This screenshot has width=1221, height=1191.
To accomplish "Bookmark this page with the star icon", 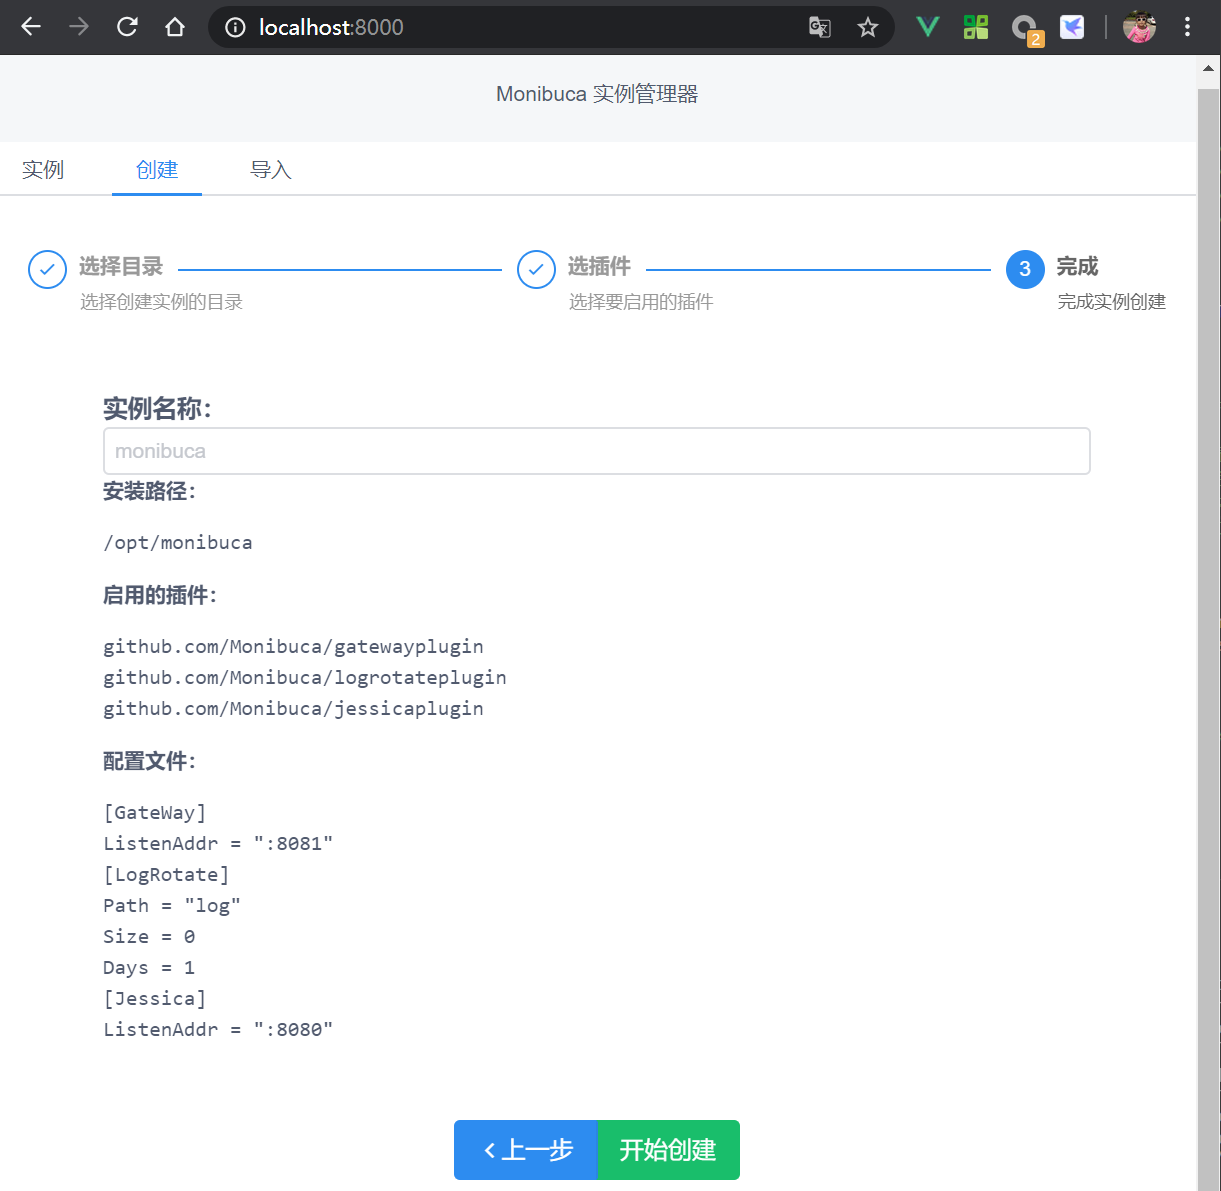I will [x=867, y=27].
